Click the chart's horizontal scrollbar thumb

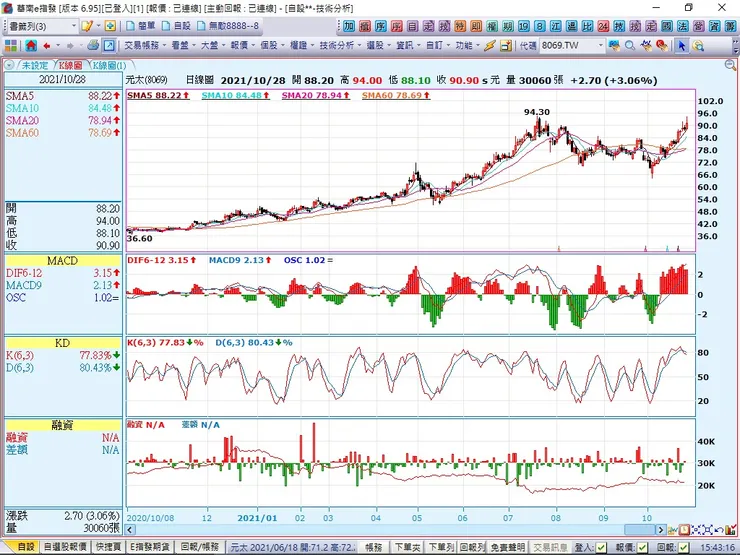coord(639,530)
